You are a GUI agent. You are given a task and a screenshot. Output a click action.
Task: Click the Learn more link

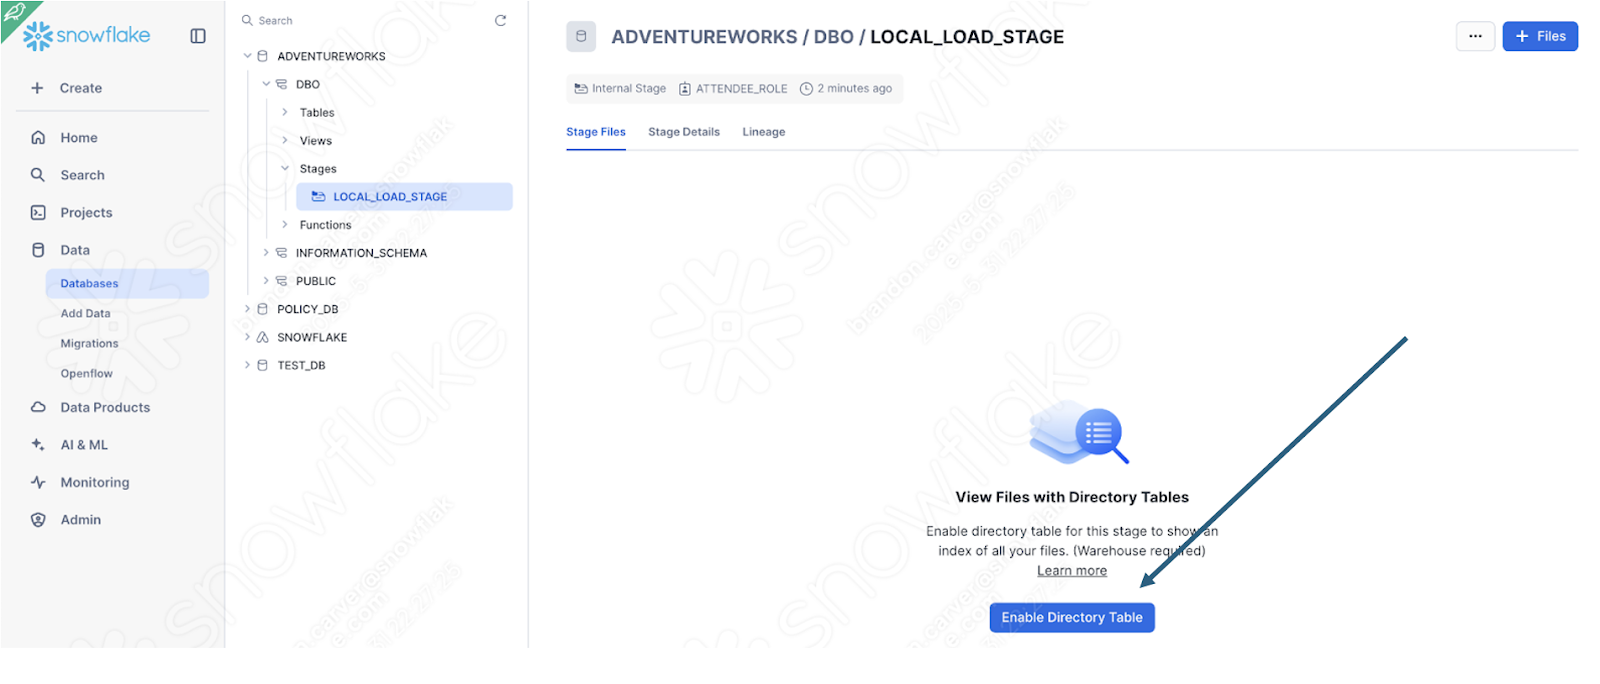(1072, 571)
